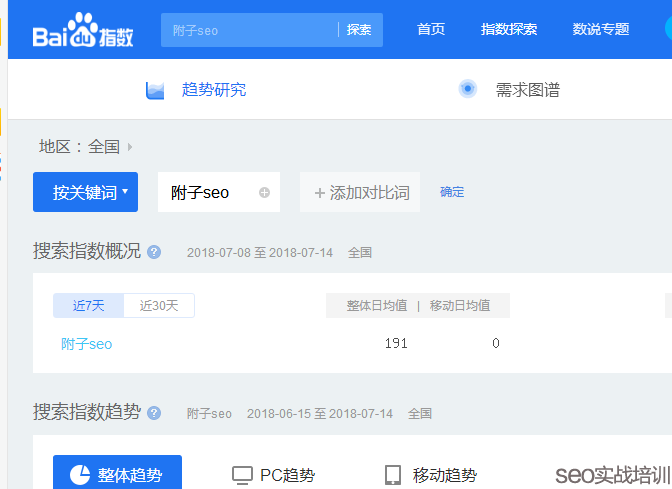Open the 首页 nav item

coord(431,29)
